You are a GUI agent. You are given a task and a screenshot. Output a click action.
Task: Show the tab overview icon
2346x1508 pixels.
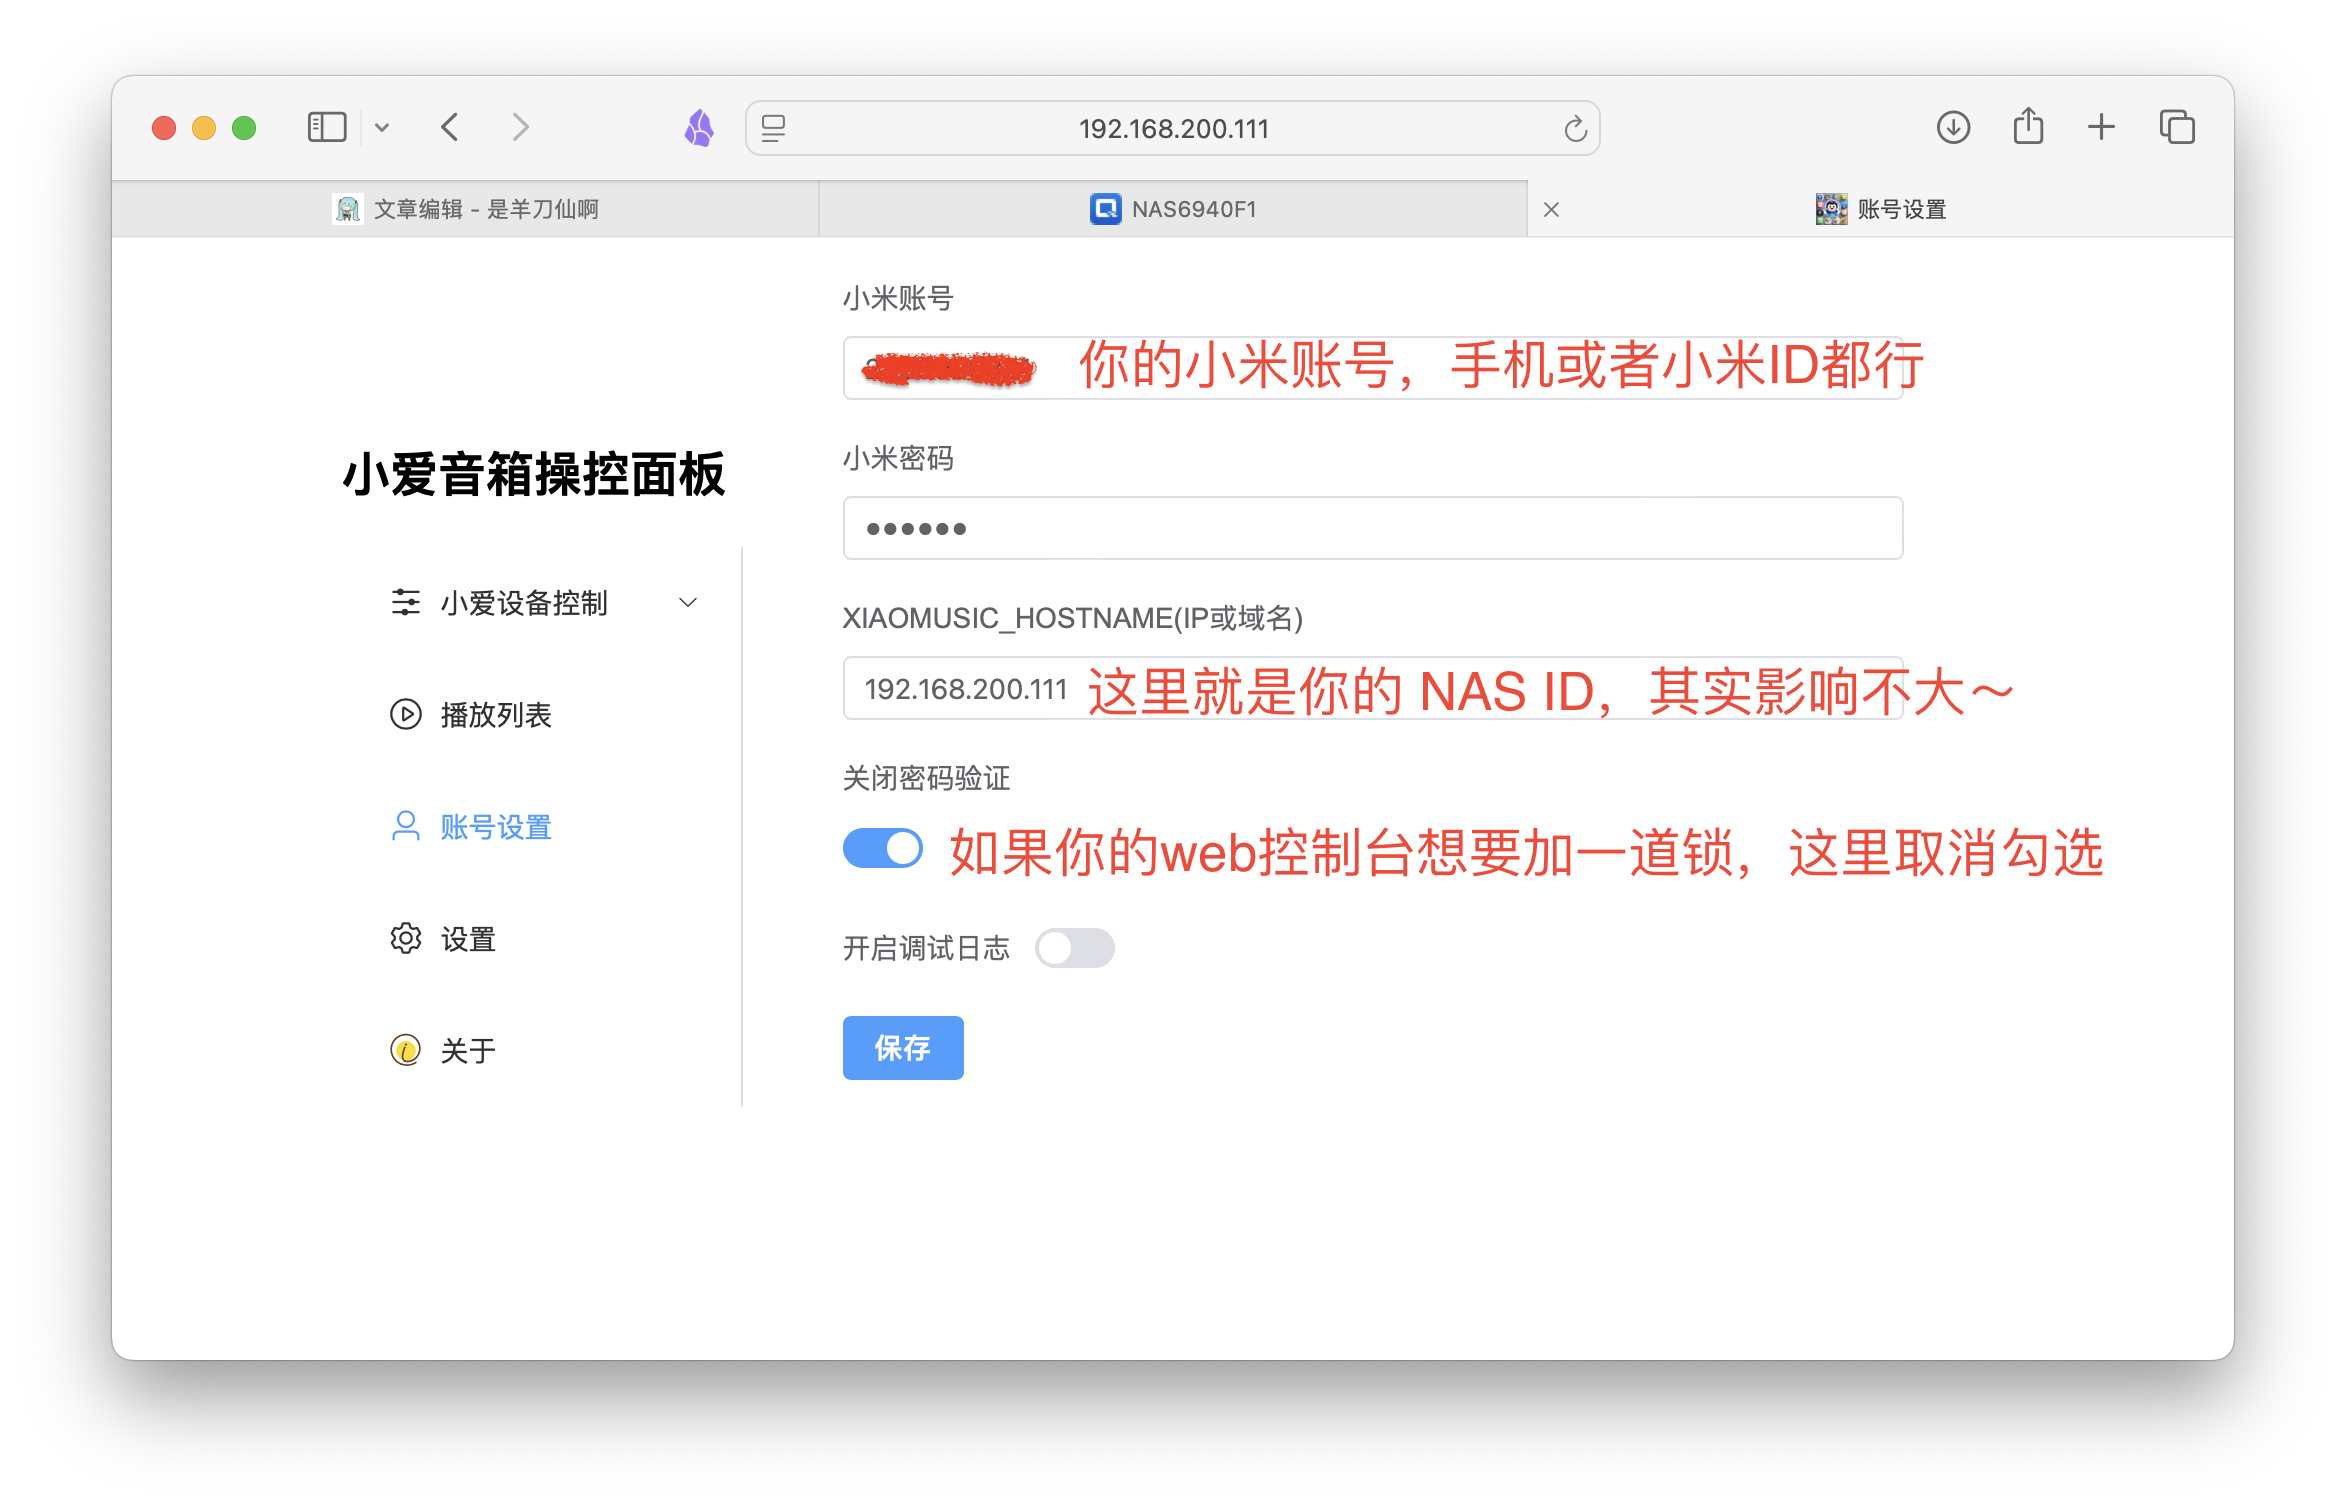coord(2177,127)
